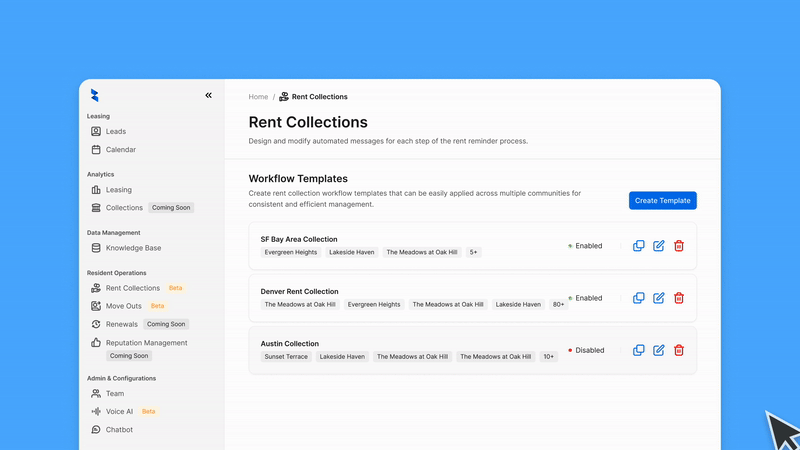This screenshot has width=800, height=450.
Task: Expand the 10+ communities tag
Action: (x=548, y=357)
